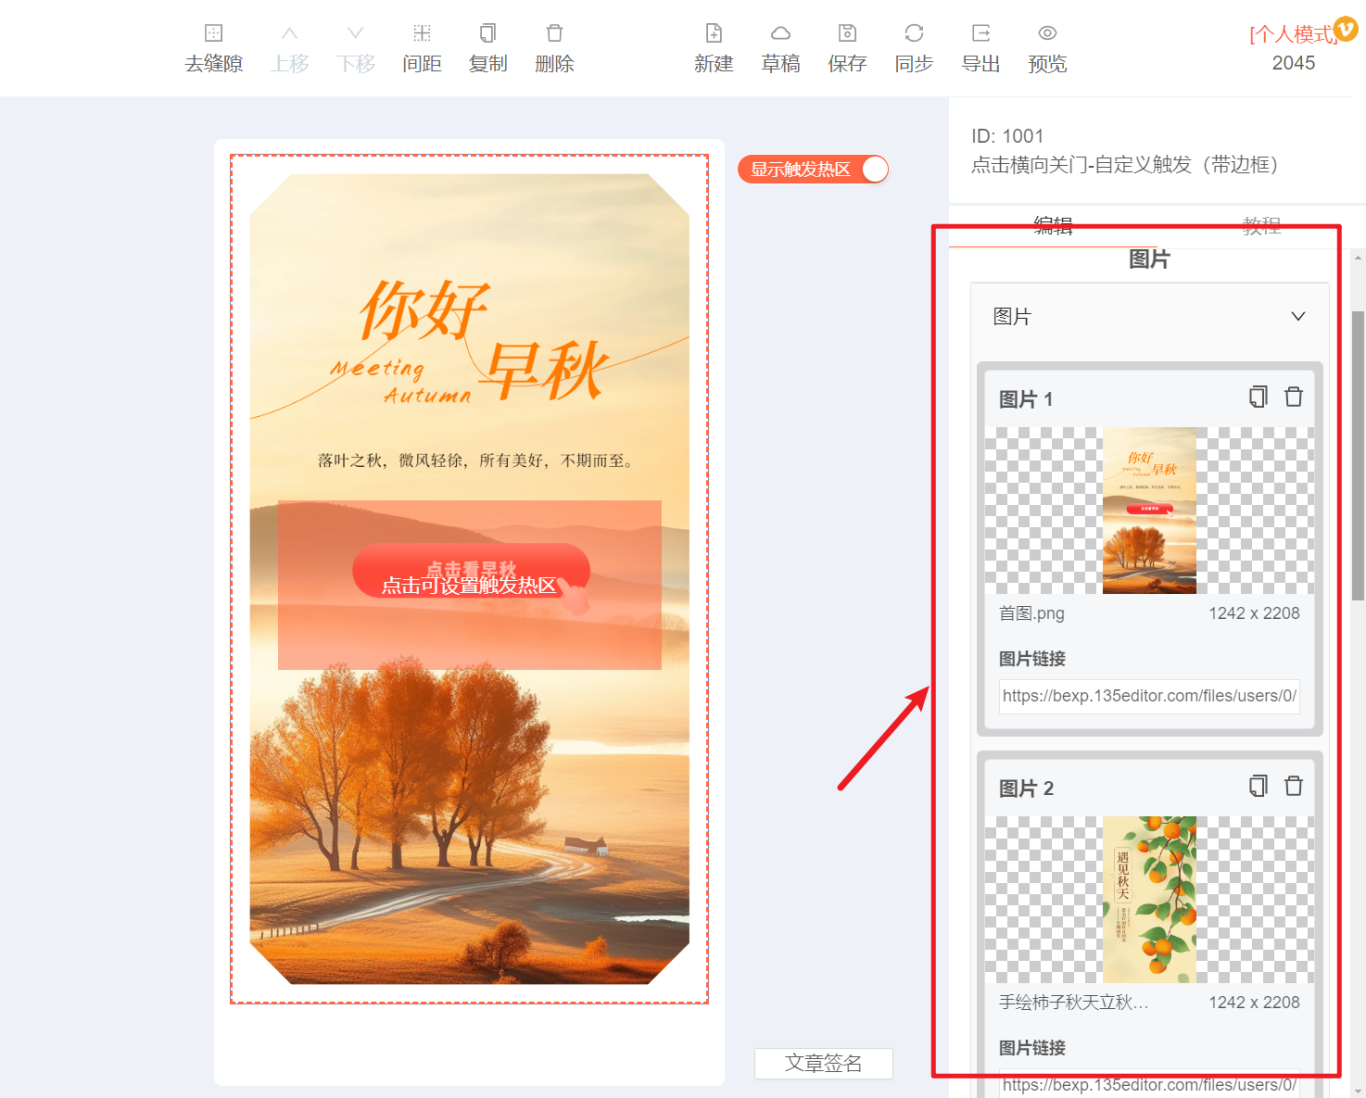Click the 图片 1 图片链接 URL field

[1149, 696]
